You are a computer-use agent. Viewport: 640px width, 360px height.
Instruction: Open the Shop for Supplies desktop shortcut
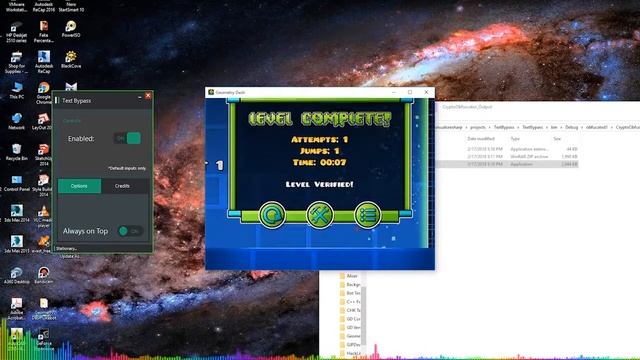[16, 62]
